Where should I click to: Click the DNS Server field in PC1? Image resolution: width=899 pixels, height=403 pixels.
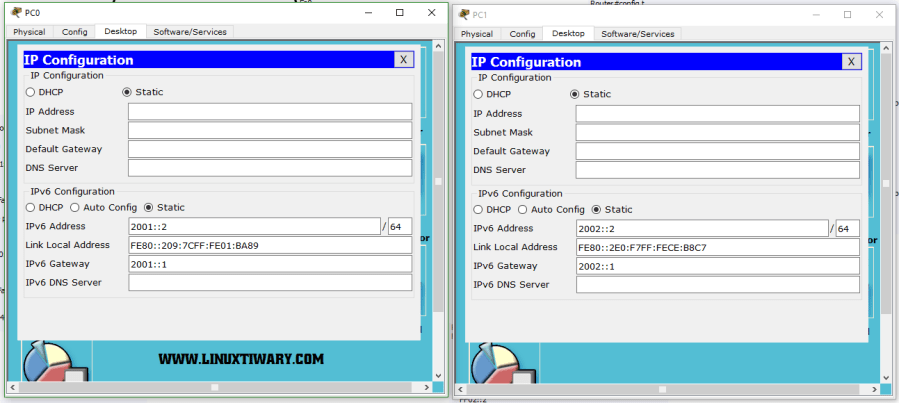(718, 170)
